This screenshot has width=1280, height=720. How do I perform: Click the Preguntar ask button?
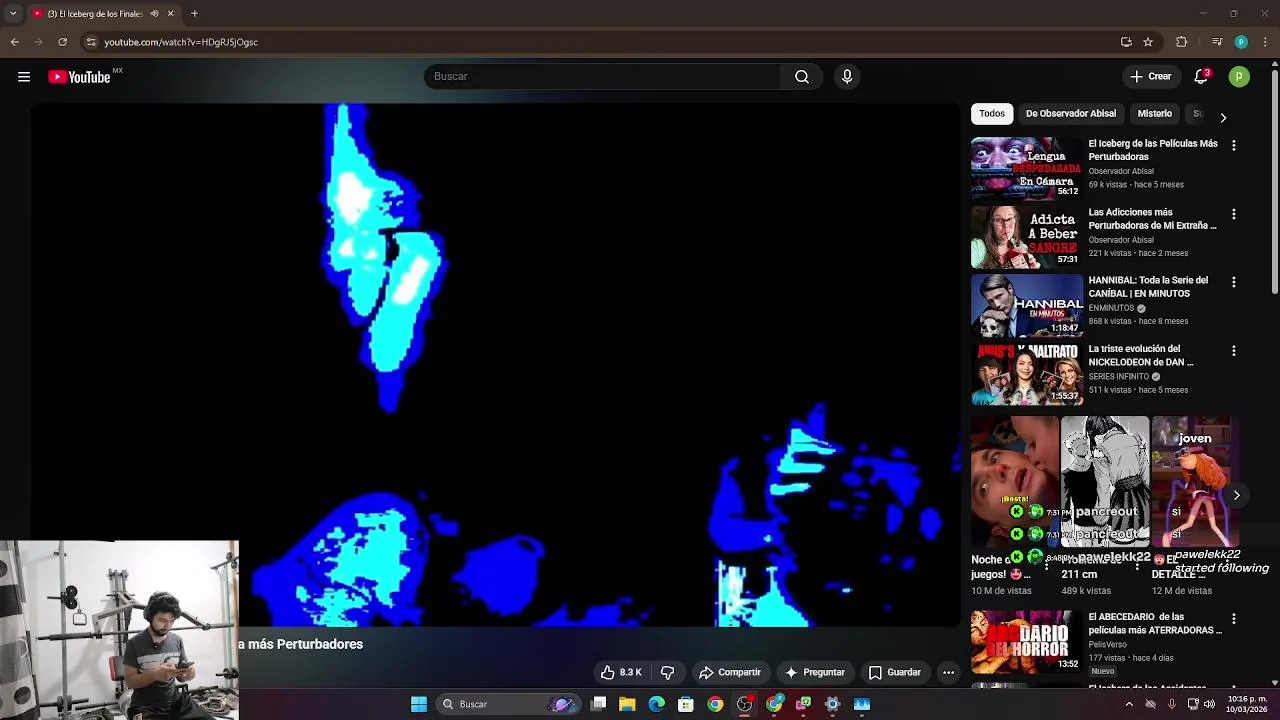(x=815, y=673)
